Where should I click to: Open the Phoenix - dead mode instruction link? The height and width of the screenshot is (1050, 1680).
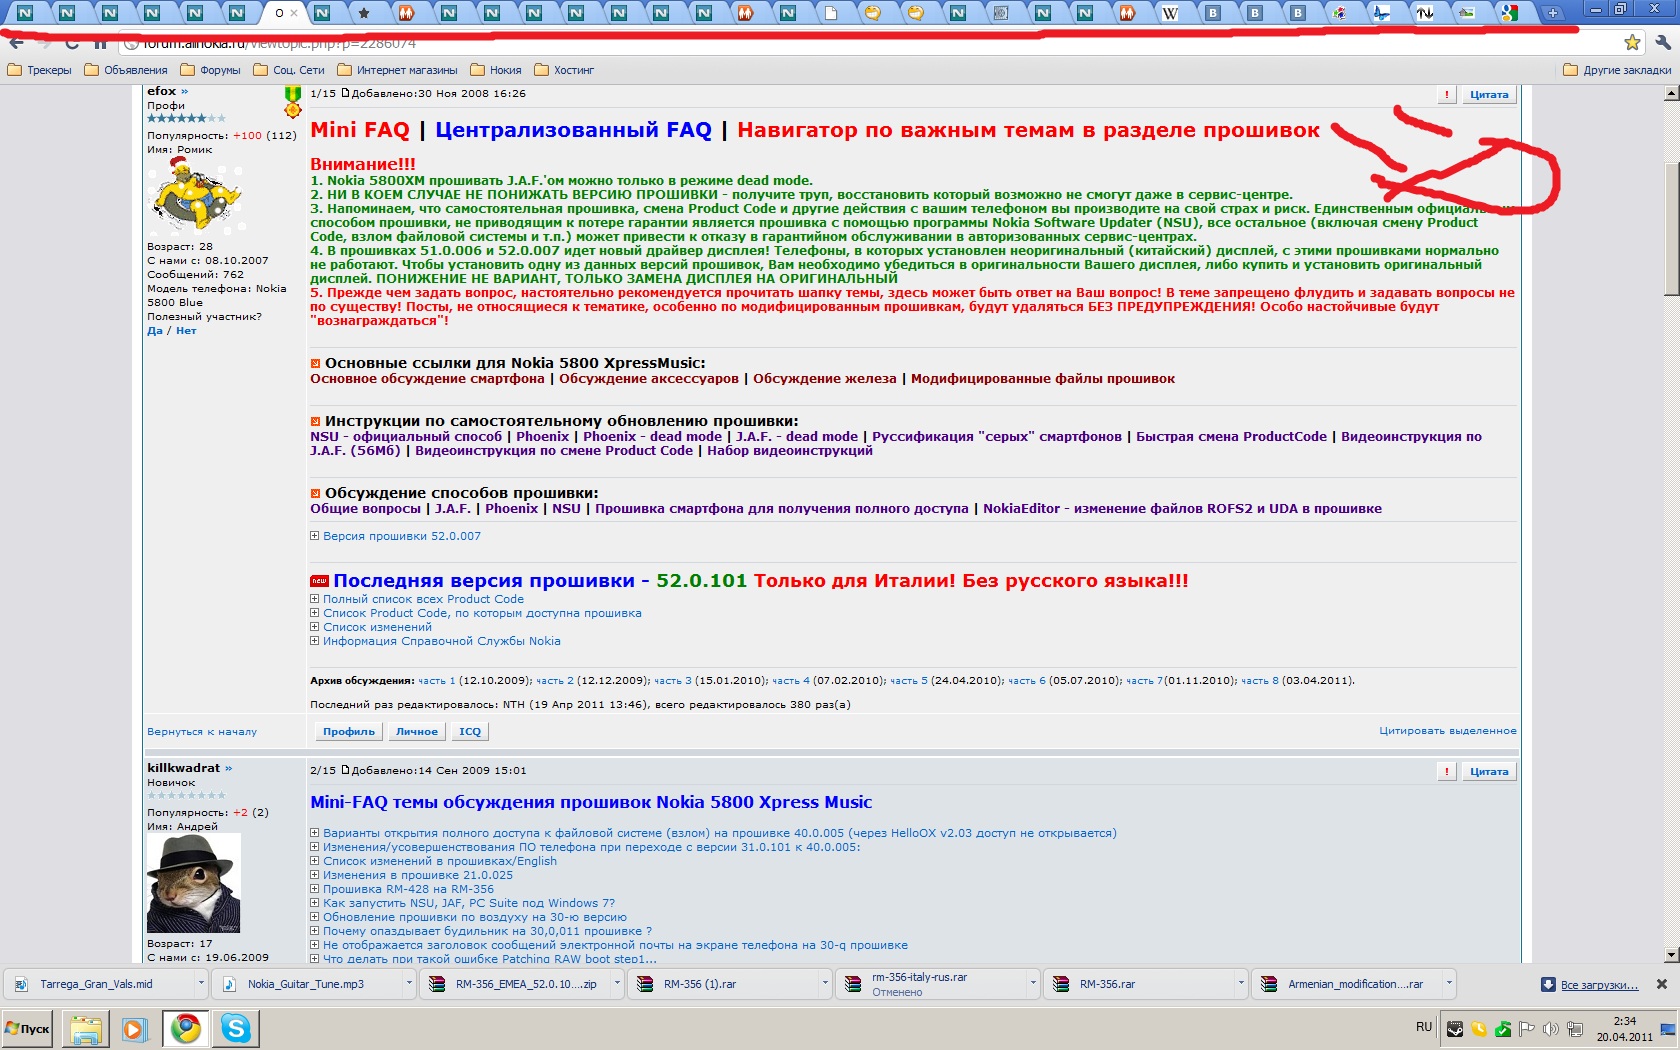click(x=652, y=437)
